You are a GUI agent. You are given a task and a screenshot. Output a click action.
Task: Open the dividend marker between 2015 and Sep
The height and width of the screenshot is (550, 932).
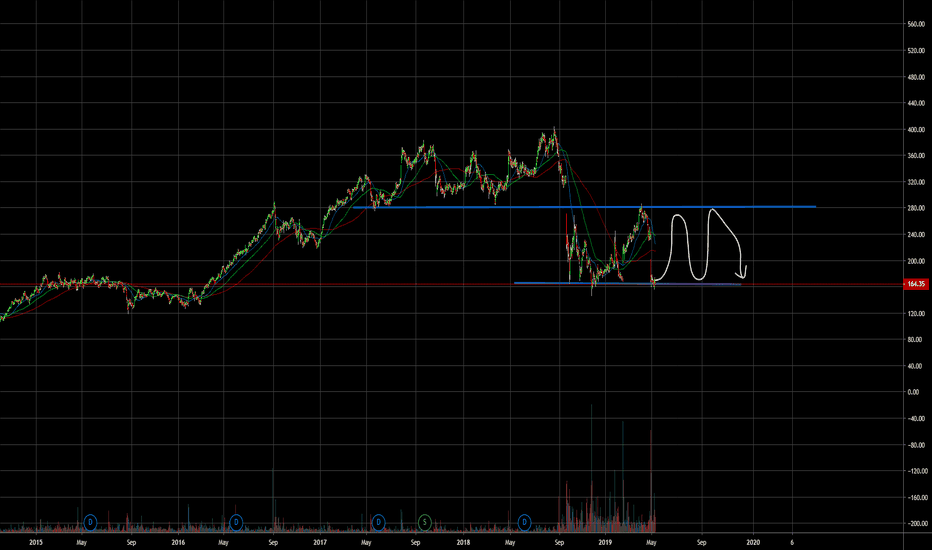(90, 523)
